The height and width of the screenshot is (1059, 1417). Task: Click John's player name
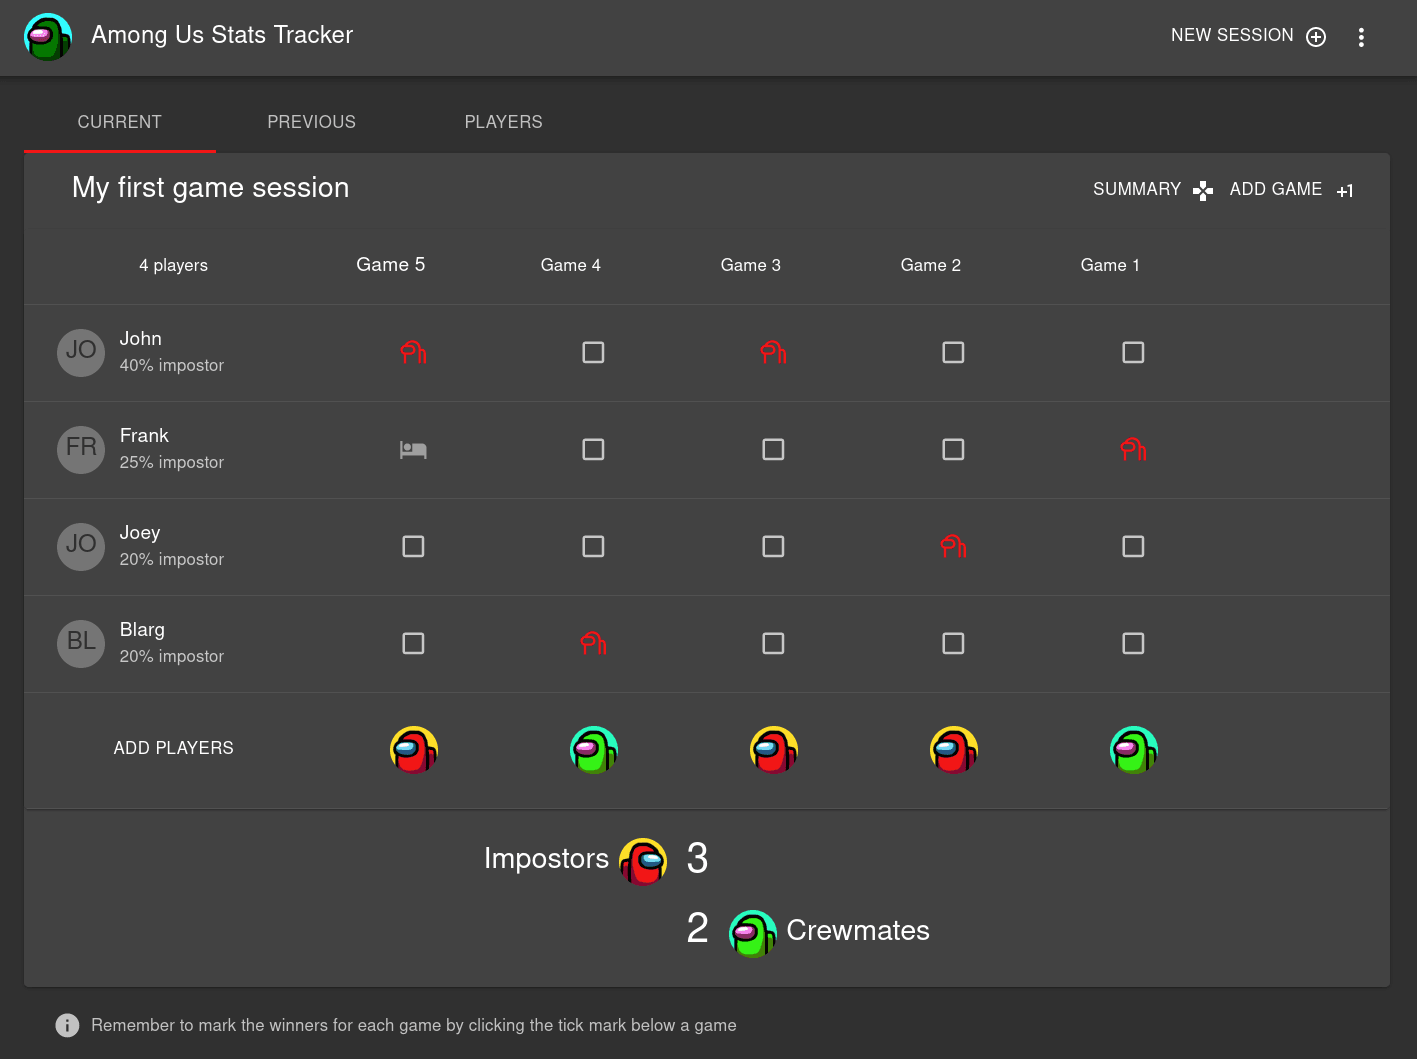pos(141,339)
